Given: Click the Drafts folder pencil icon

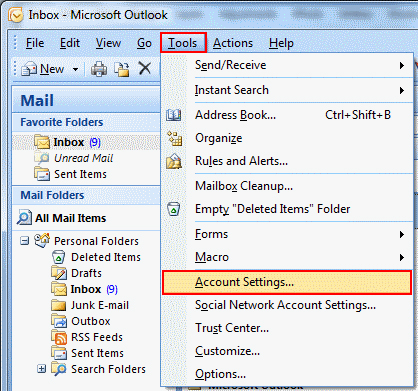Looking at the screenshot, I should [x=59, y=273].
